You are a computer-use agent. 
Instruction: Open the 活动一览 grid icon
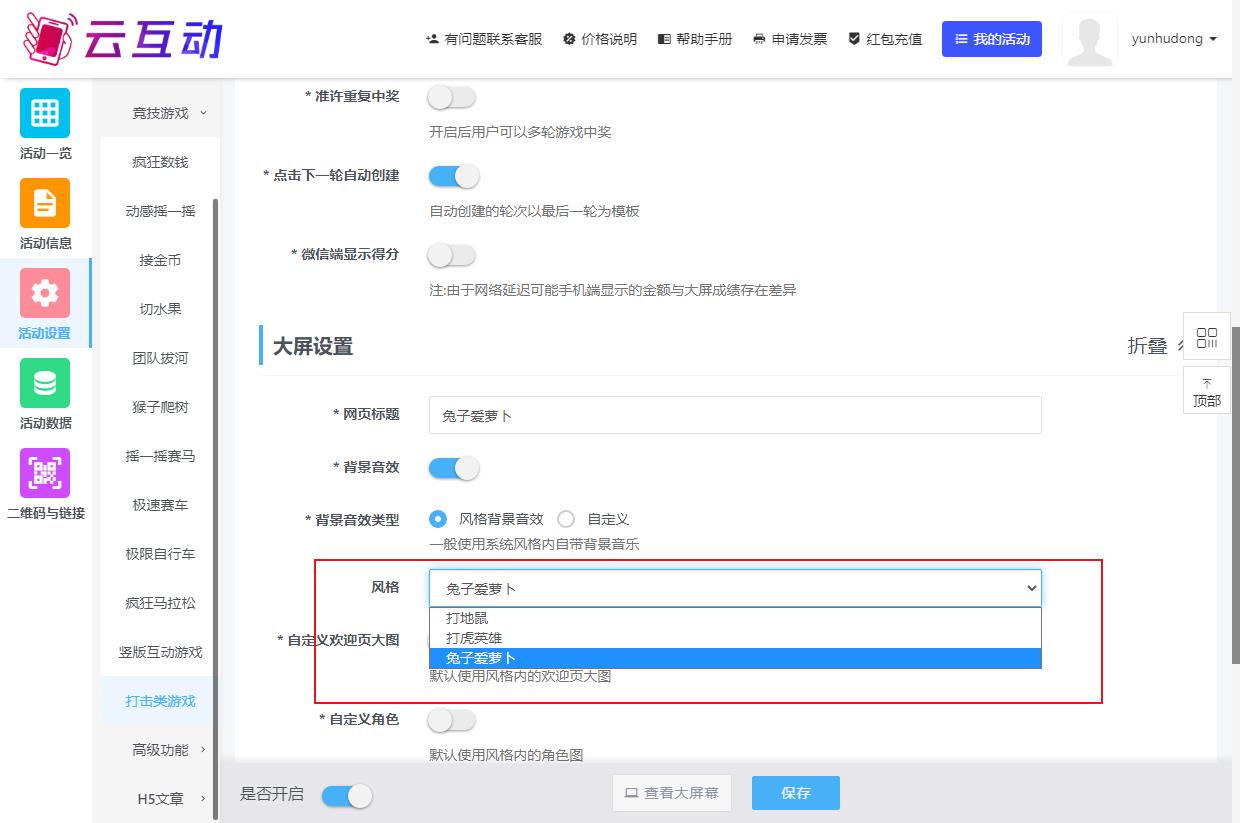[x=45, y=113]
